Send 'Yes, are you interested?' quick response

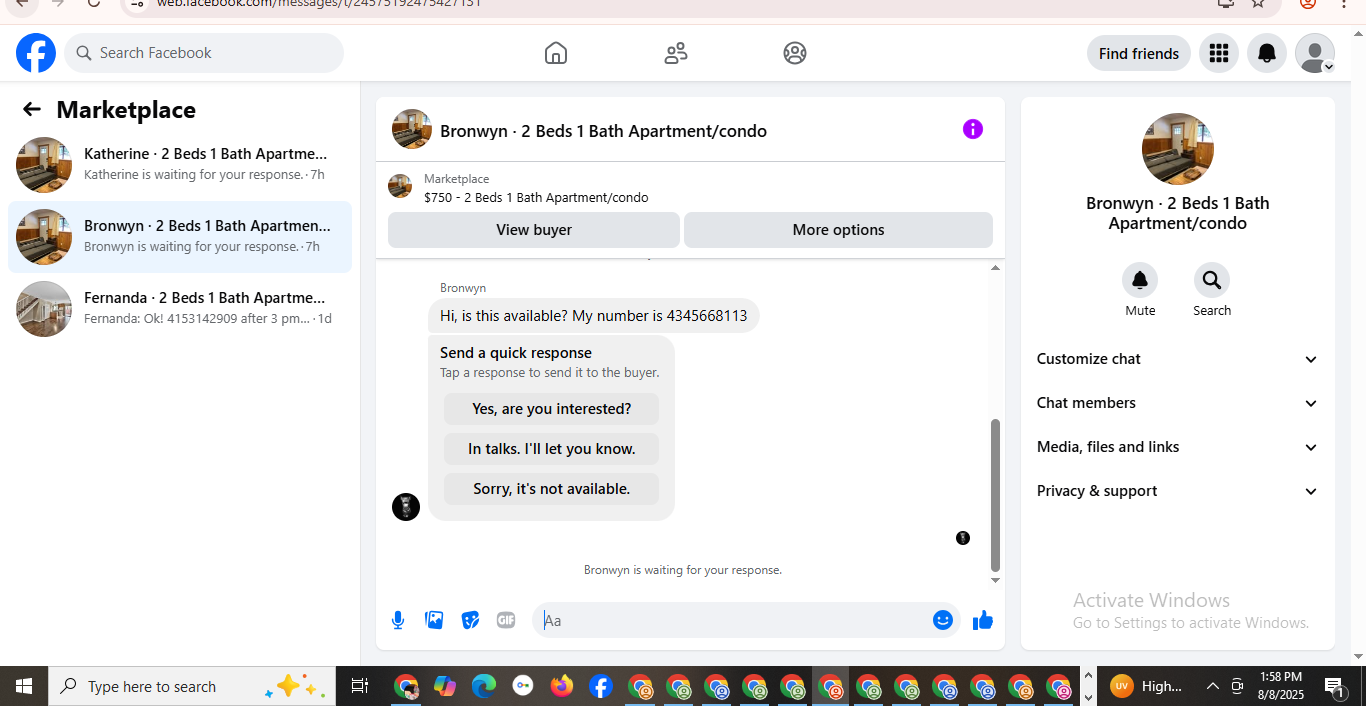click(551, 409)
